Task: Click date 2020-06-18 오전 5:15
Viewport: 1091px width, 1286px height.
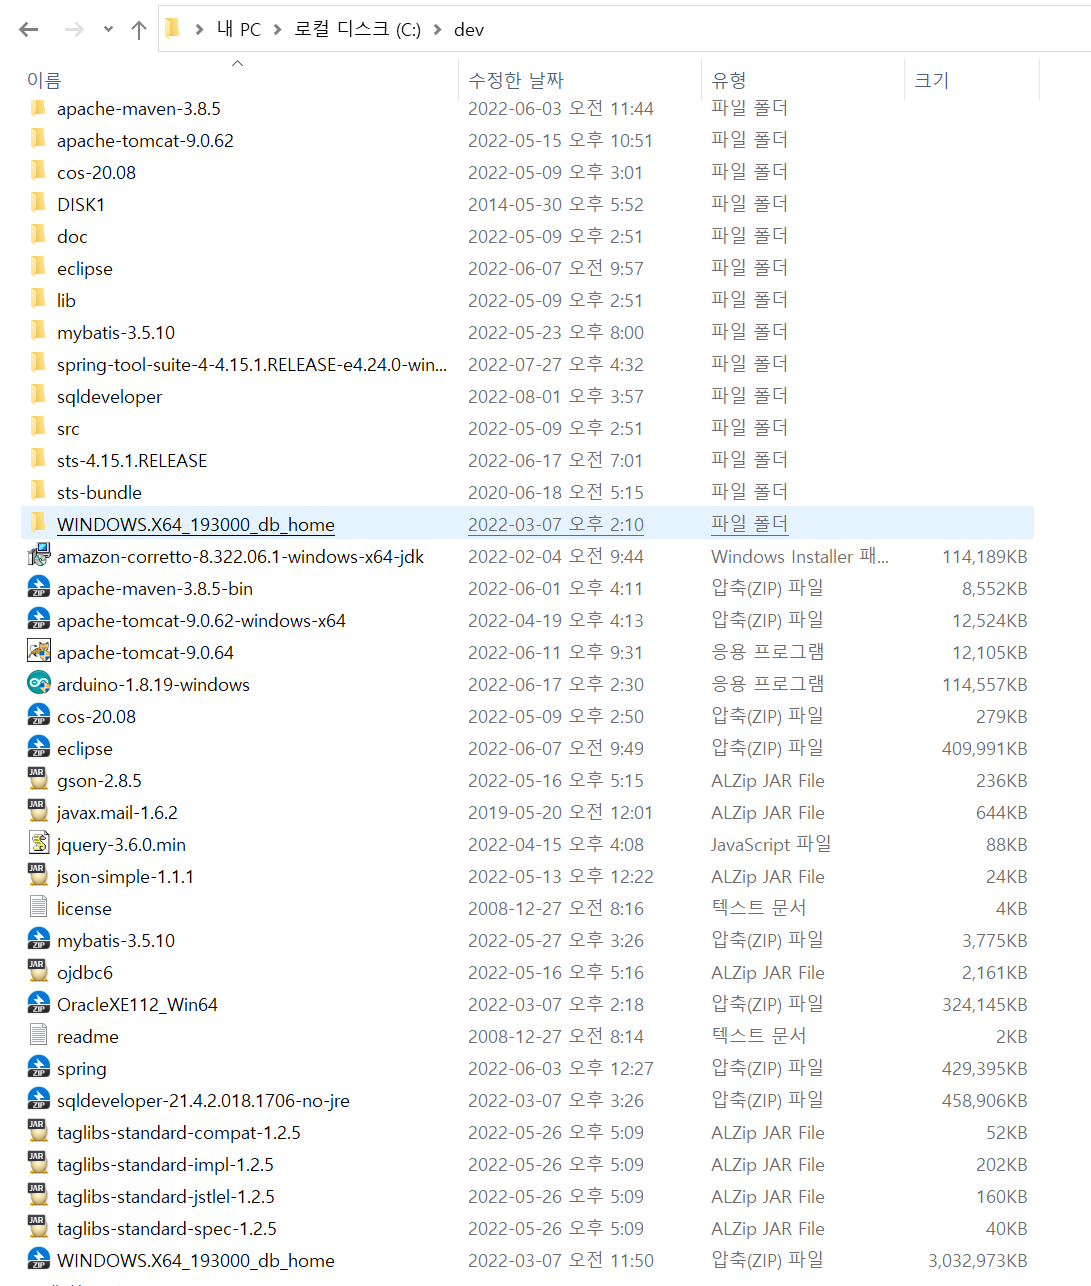Action: (556, 493)
